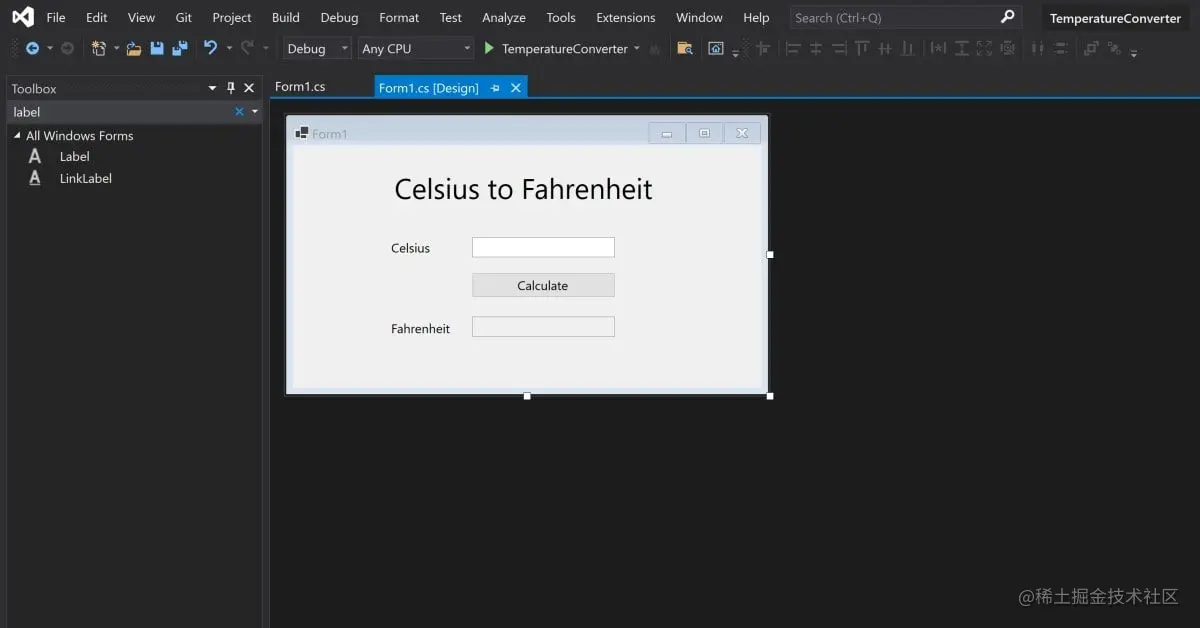Open the Format menu

point(398,17)
